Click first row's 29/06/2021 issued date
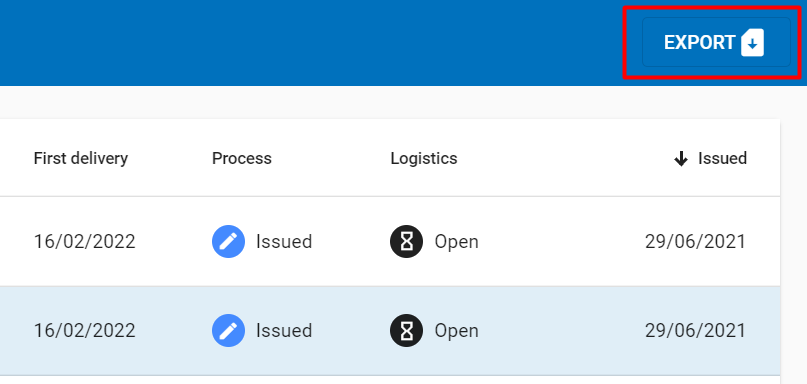The width and height of the screenshot is (807, 384). coord(695,241)
